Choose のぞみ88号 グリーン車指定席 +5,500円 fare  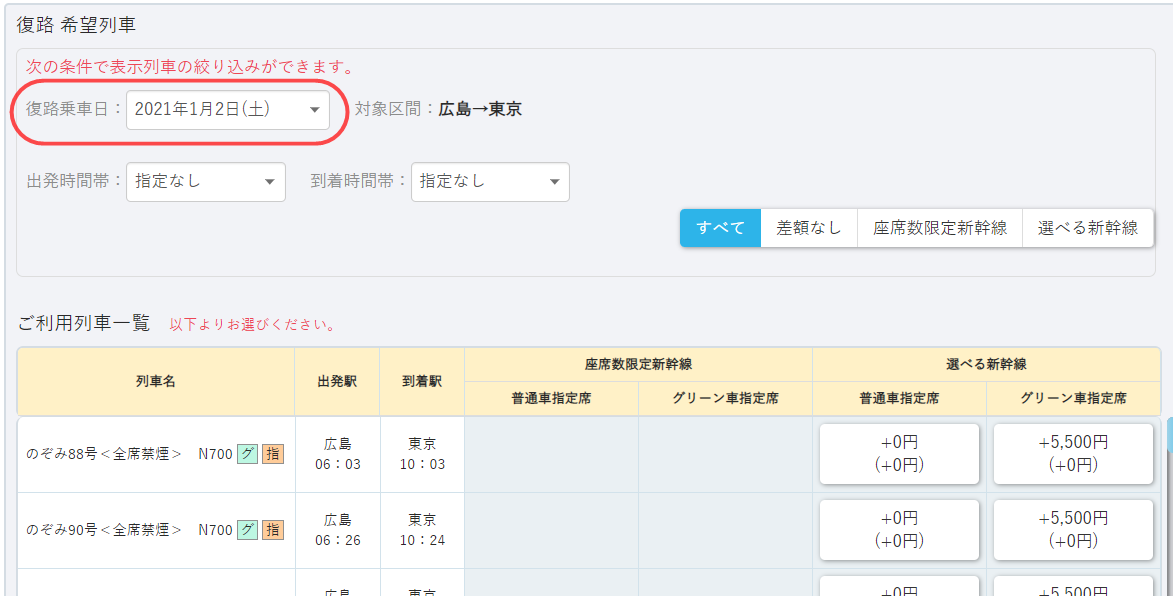tap(1074, 454)
